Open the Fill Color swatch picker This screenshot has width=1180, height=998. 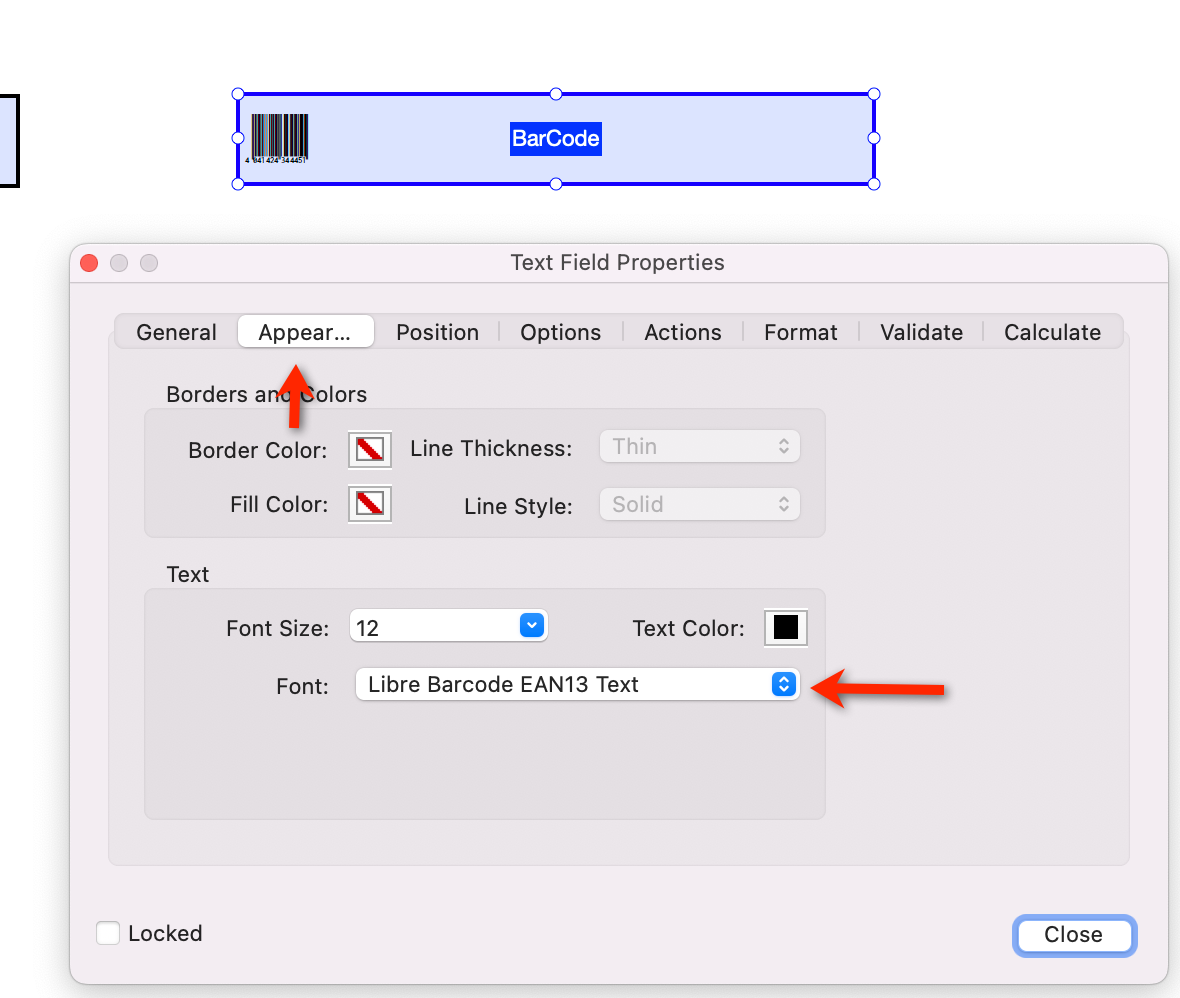[369, 504]
